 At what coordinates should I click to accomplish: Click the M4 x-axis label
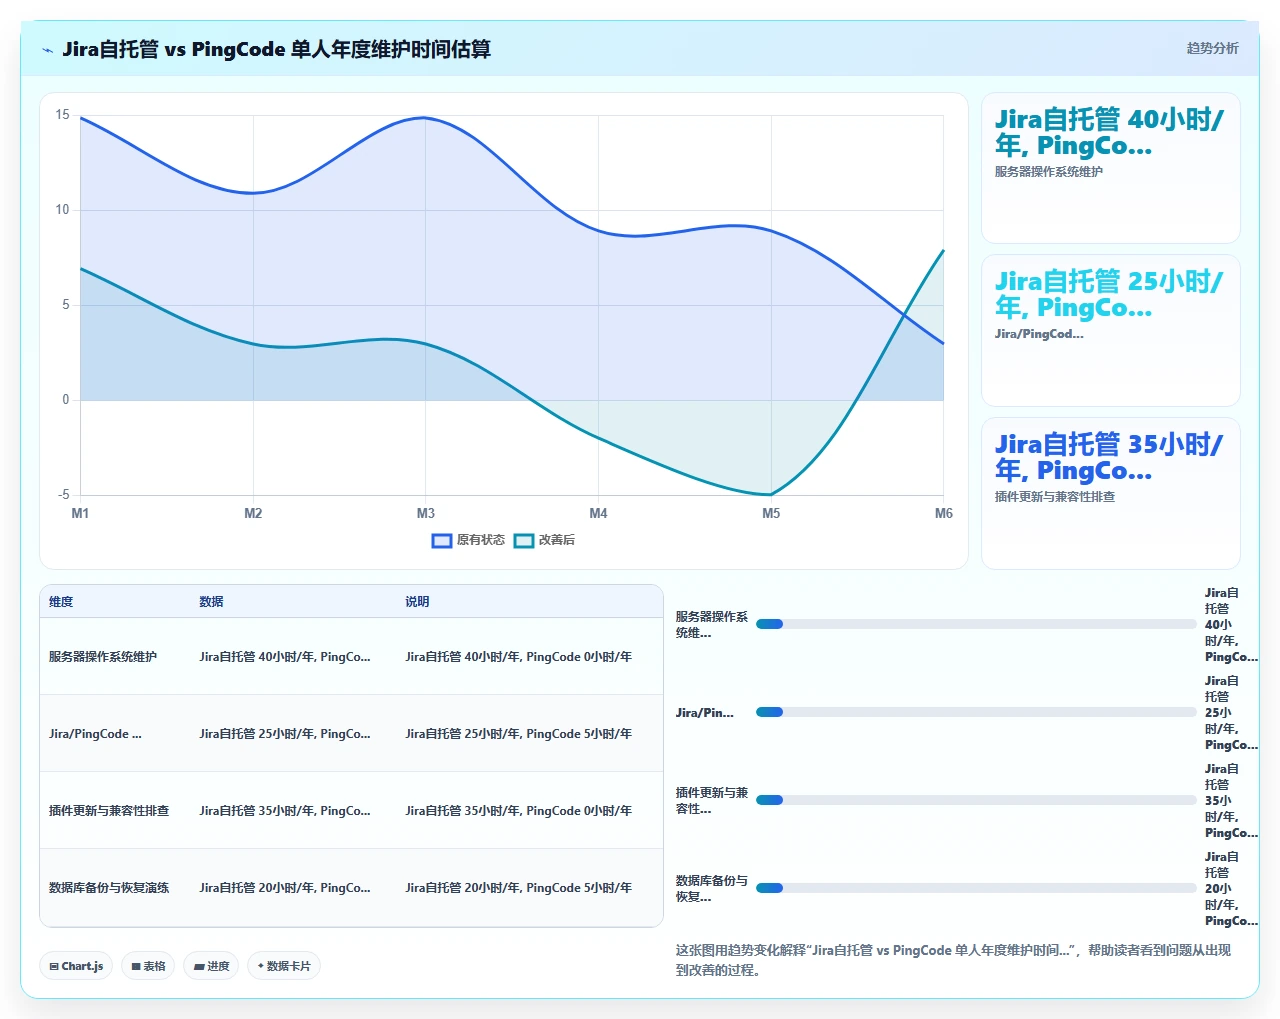(x=598, y=513)
